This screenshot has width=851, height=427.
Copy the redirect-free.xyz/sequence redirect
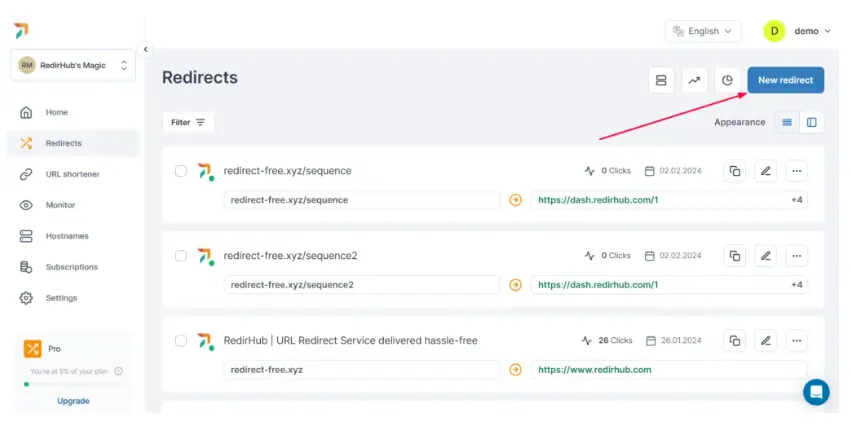735,171
